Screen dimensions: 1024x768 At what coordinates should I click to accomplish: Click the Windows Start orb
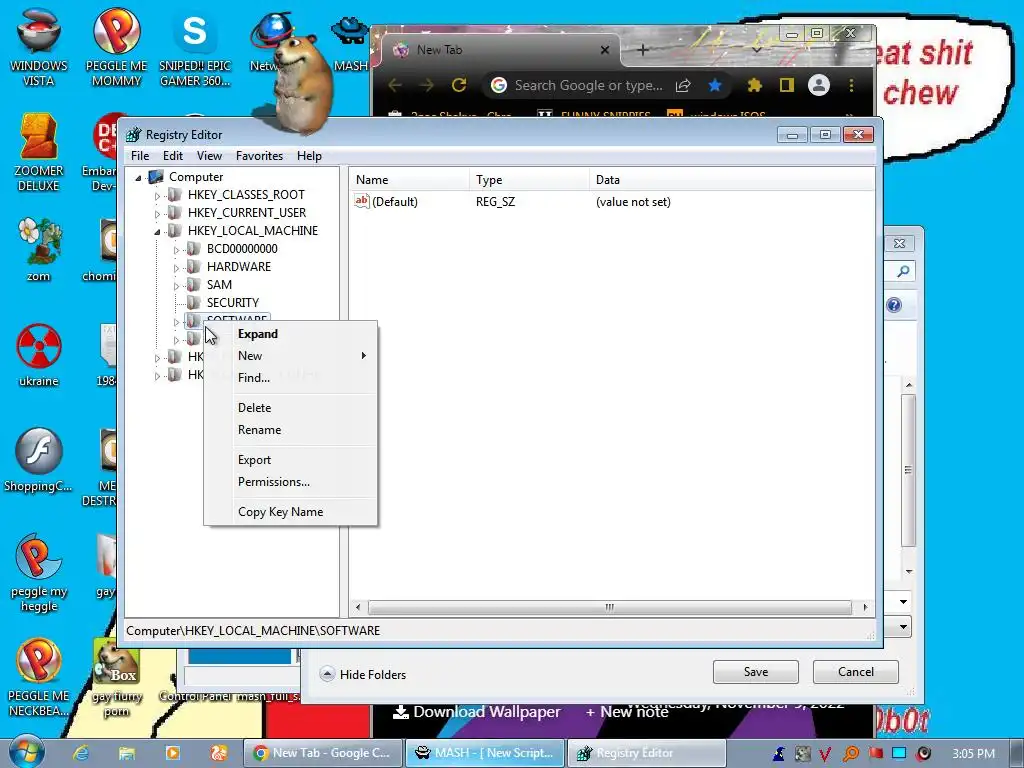27,752
